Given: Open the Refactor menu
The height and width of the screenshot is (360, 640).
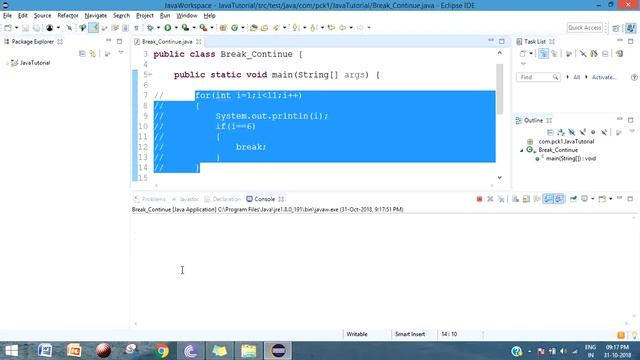Looking at the screenshot, I should pos(68,16).
